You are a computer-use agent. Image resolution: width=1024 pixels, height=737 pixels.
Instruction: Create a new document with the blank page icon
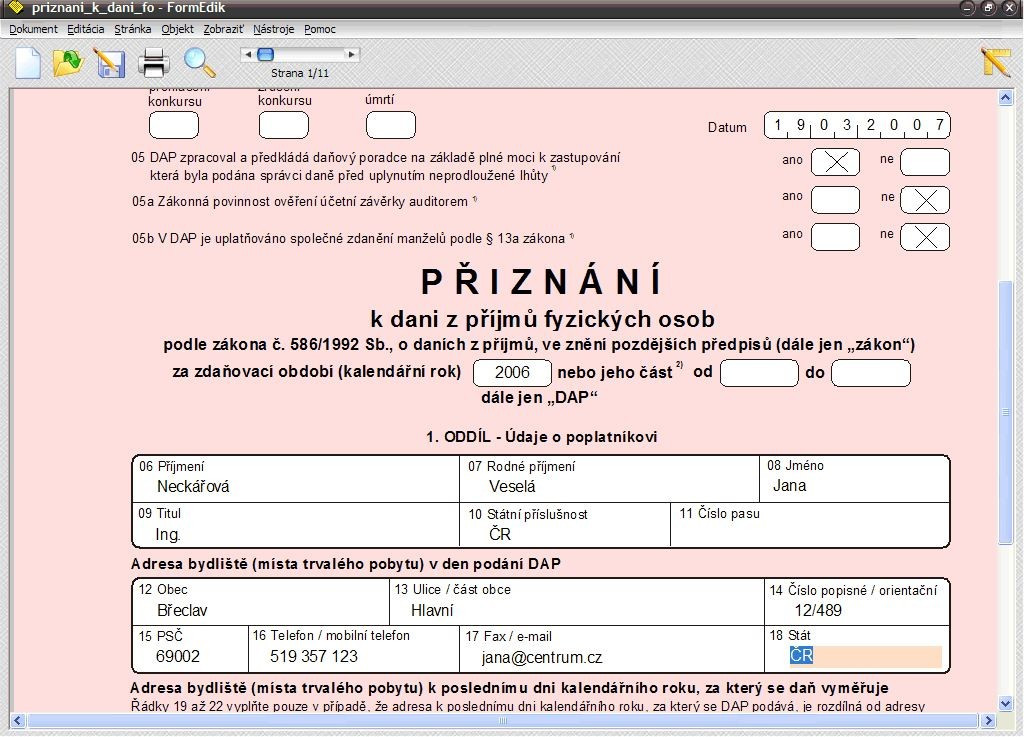(x=28, y=63)
